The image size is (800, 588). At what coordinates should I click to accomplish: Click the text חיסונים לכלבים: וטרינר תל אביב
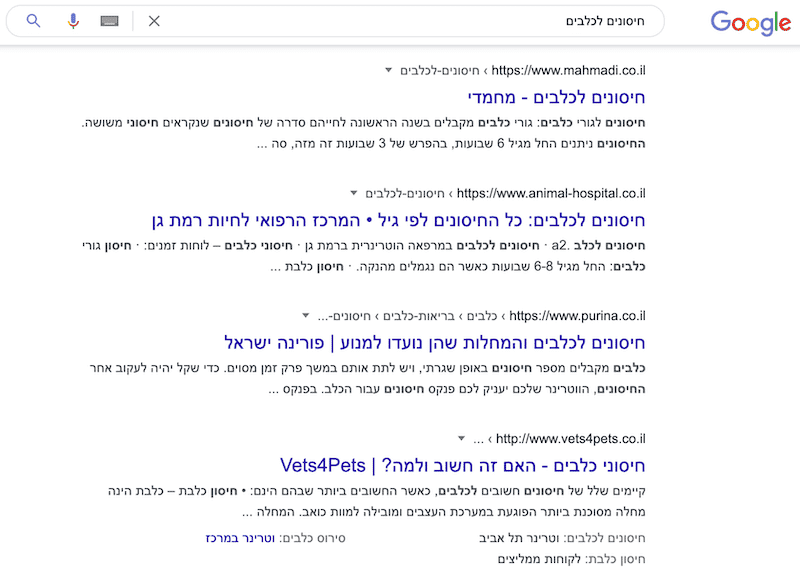tap(562, 538)
